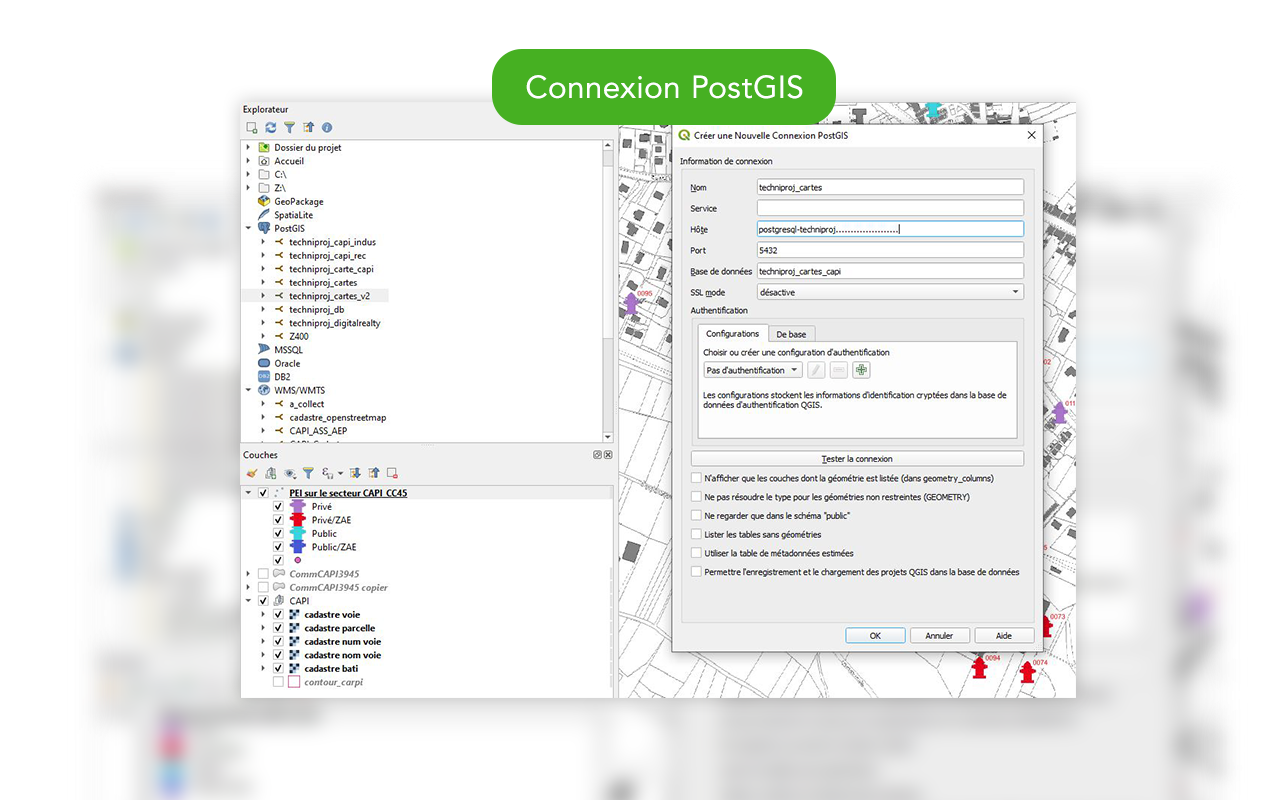Enable the CommCAPI3945 copier layer checkbox
This screenshot has height=800, width=1280.
pos(263,588)
